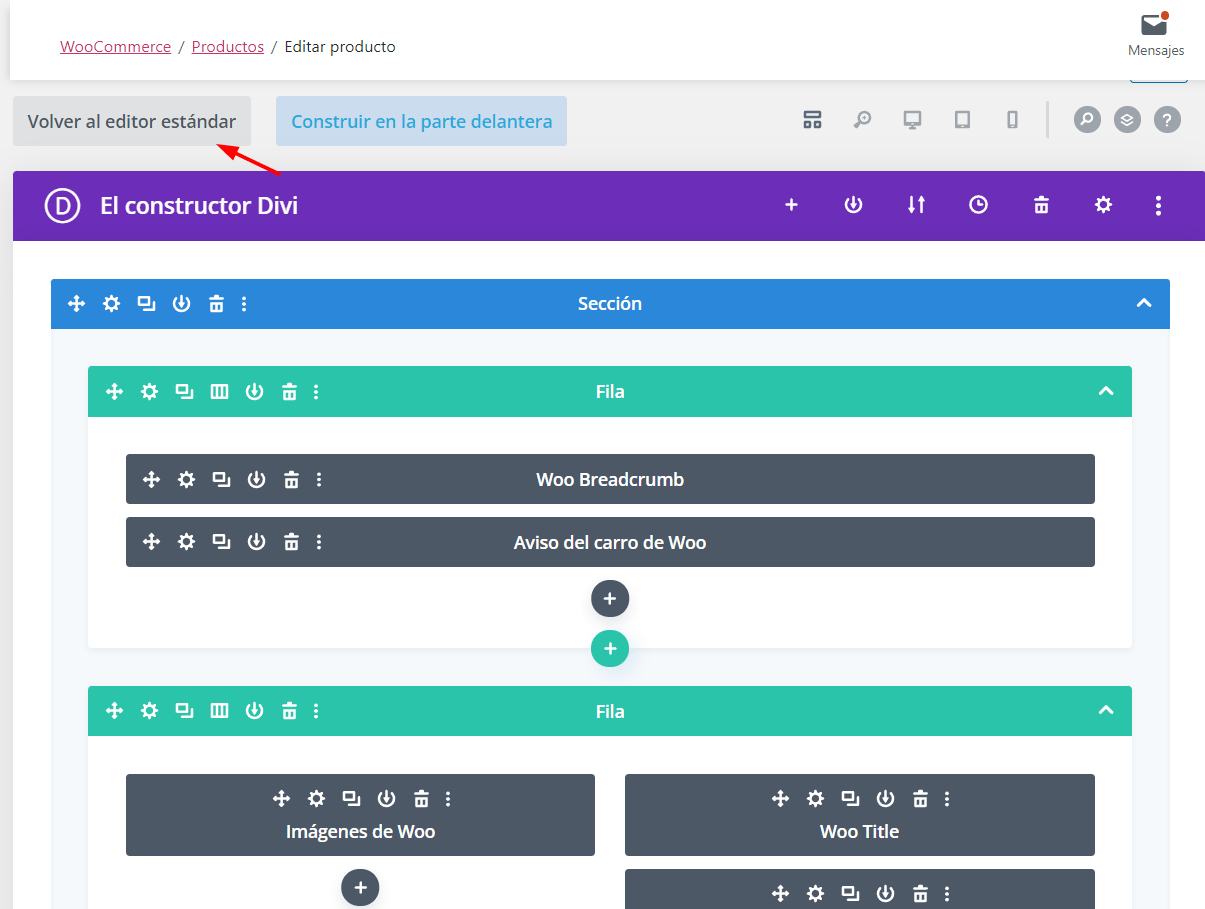Screen dimensions: 1205x909
Task: Open the Mensajes inbox icon
Action: tap(1155, 25)
